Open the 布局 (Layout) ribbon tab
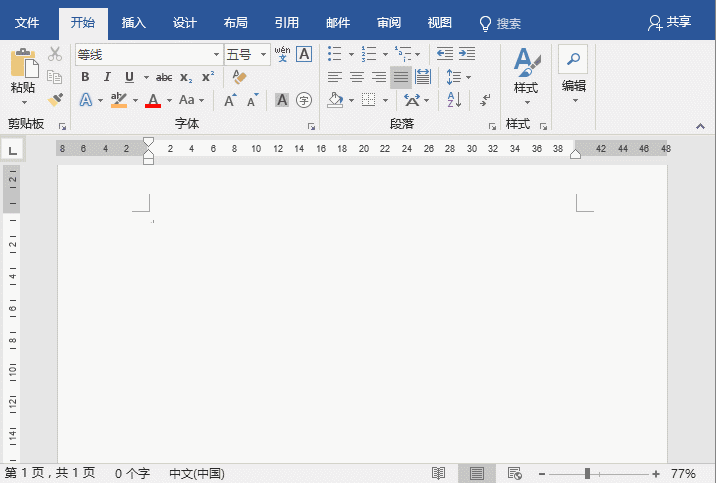The image size is (716, 483). click(x=236, y=22)
